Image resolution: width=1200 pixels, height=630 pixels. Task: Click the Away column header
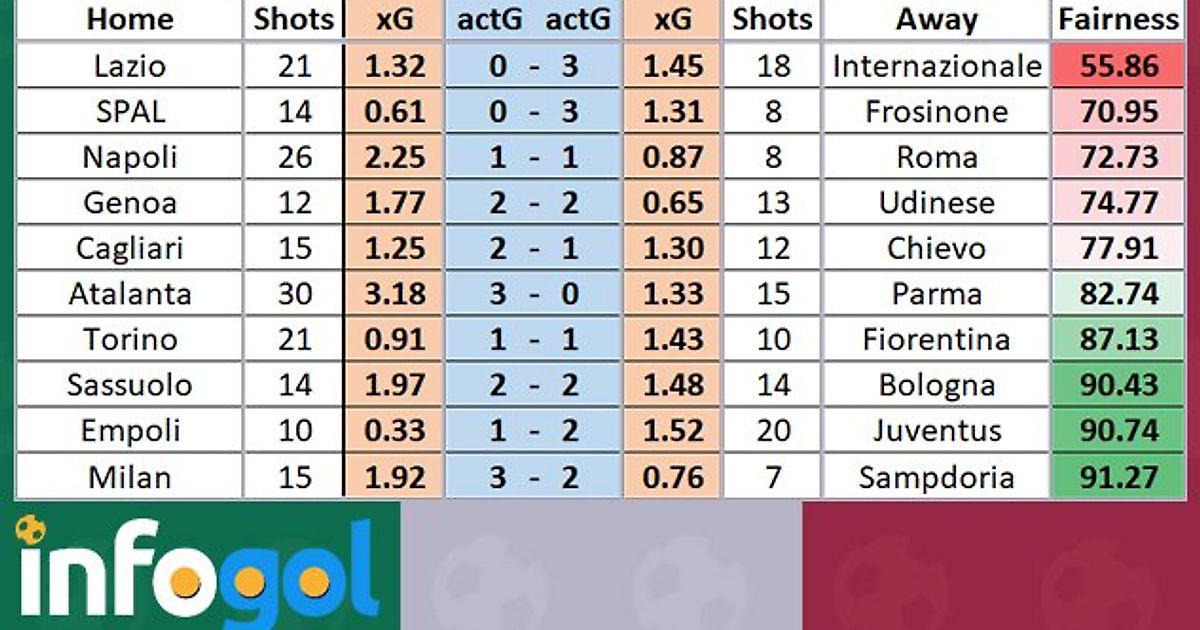937,19
